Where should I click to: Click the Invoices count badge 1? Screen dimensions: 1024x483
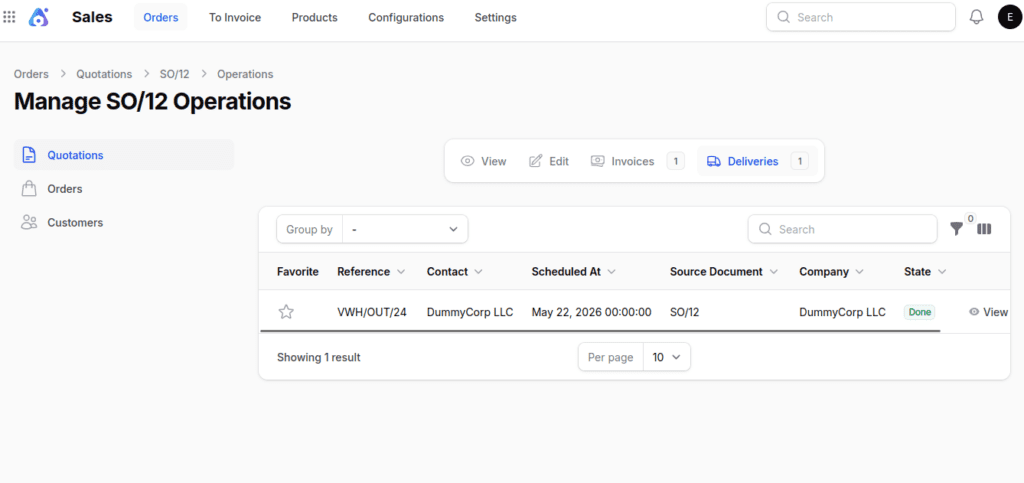pyautogui.click(x=675, y=161)
